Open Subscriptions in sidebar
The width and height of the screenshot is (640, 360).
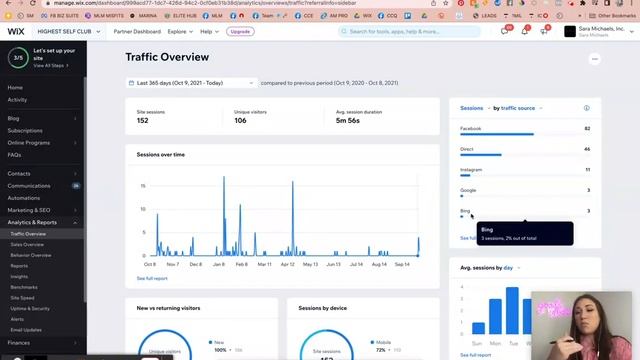[x=25, y=131]
